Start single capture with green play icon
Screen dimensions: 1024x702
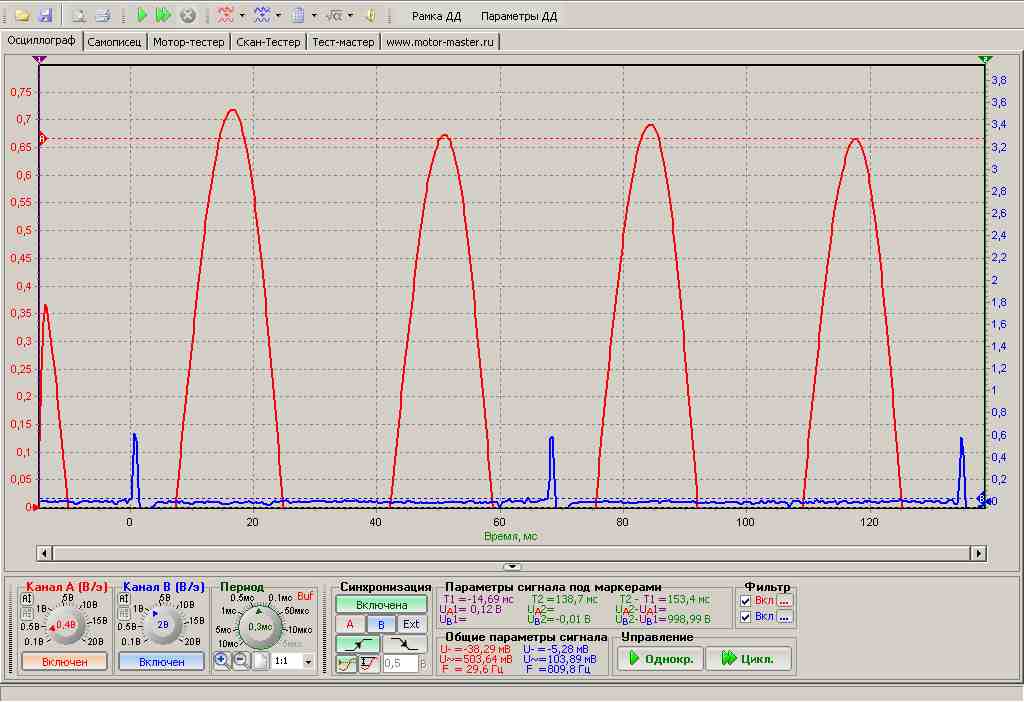[x=142, y=16]
